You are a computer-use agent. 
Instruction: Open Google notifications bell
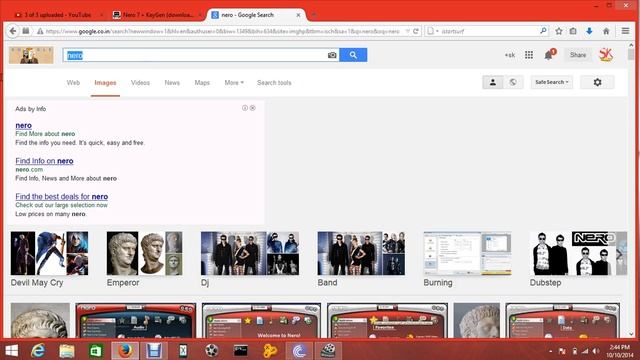549,55
